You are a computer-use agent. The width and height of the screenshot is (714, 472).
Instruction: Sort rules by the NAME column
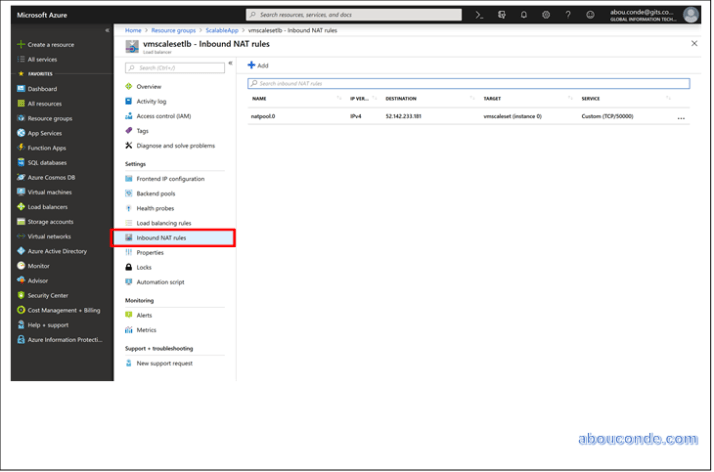point(260,98)
